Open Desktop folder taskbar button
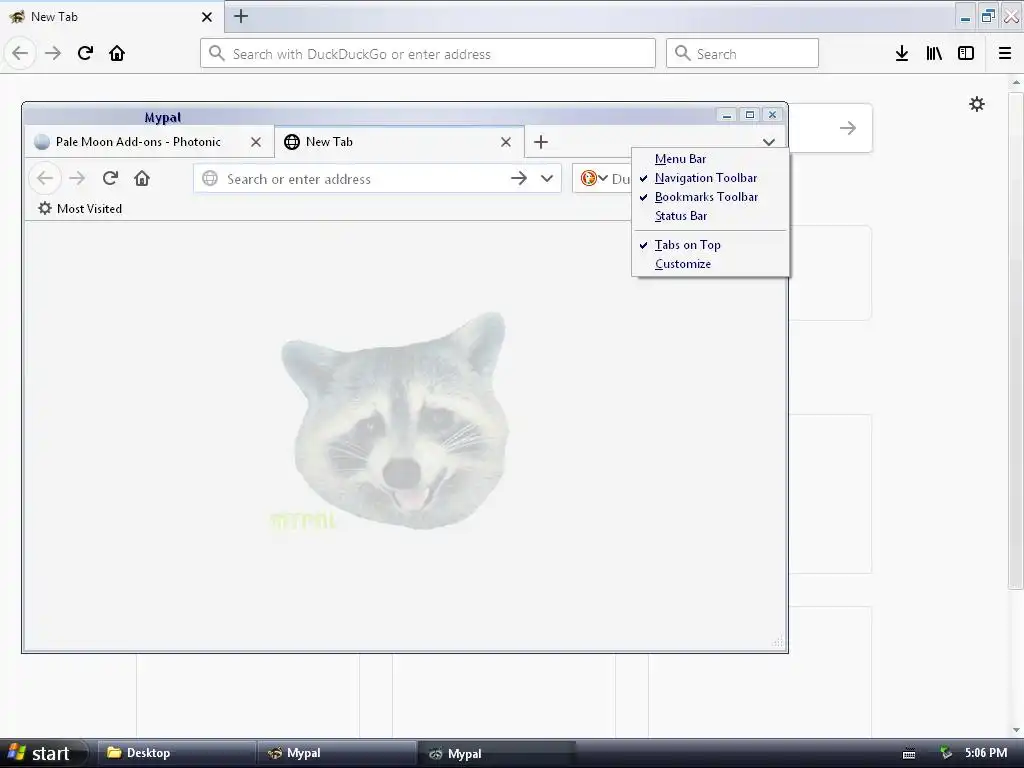 [176, 754]
